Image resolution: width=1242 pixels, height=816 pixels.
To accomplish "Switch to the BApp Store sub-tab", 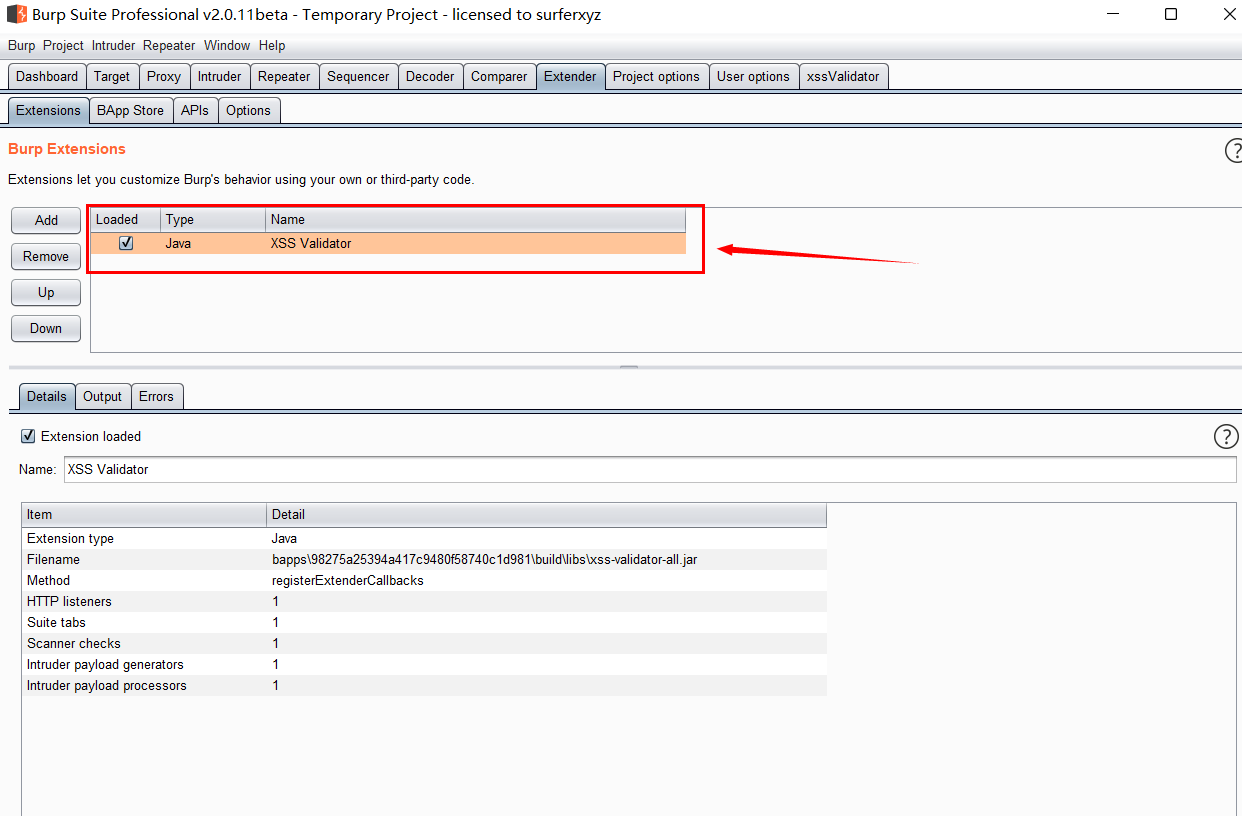I will (x=130, y=111).
